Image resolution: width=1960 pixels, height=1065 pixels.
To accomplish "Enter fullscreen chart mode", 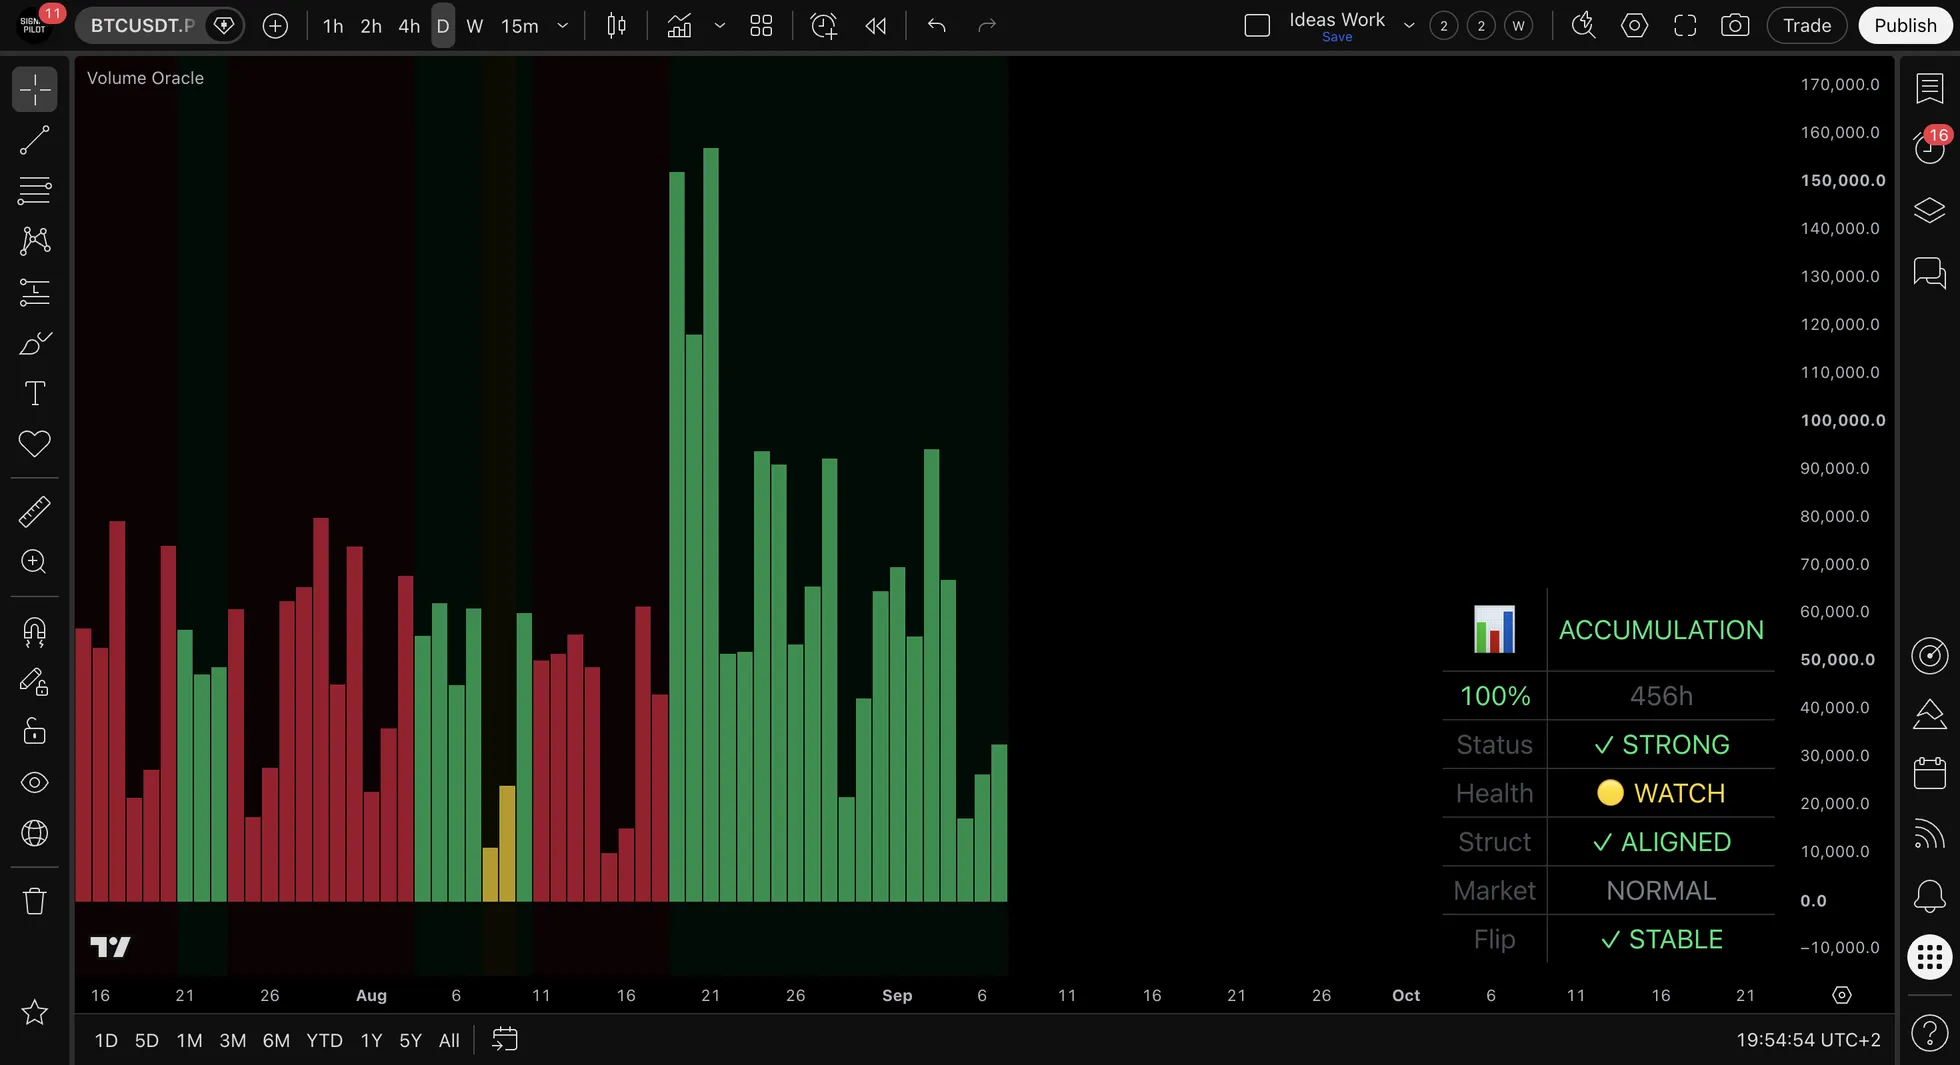I will point(1685,26).
